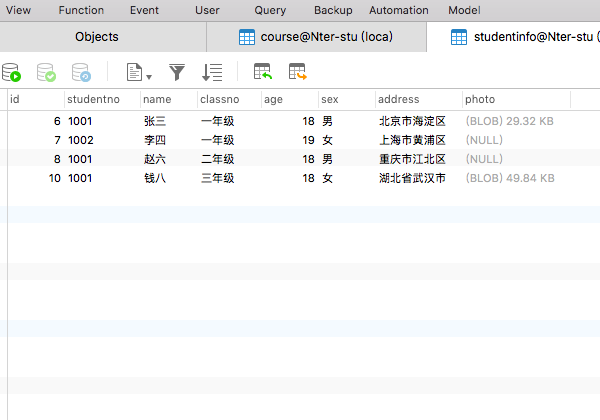Image resolution: width=600 pixels, height=420 pixels.
Task: Click the Commit transaction icon
Action: tap(46, 72)
